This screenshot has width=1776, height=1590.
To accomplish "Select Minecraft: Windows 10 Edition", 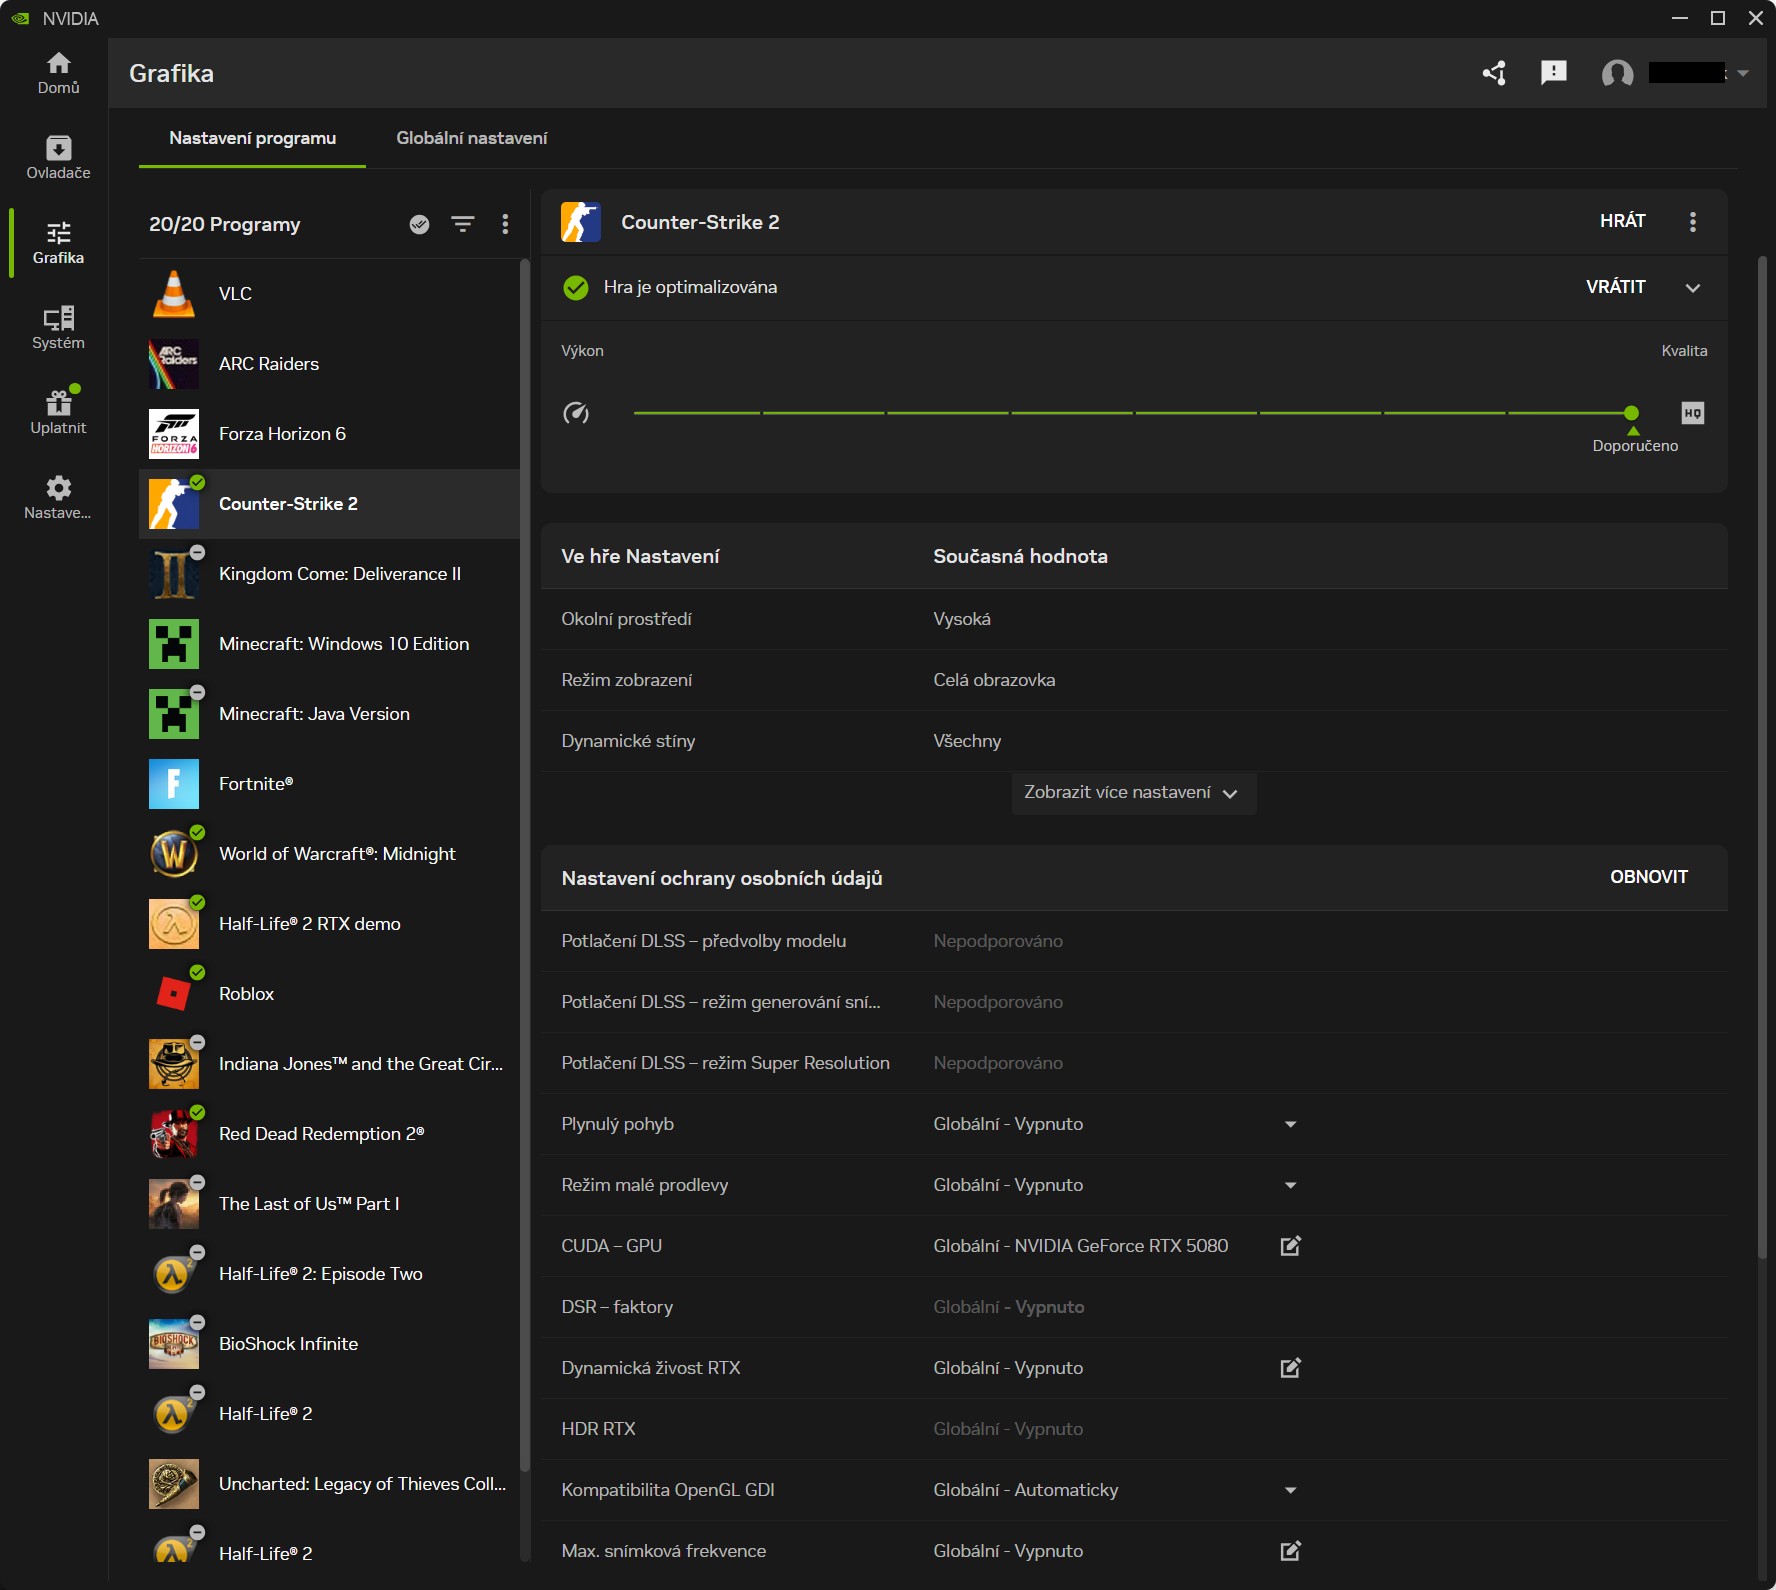I will [x=329, y=644].
